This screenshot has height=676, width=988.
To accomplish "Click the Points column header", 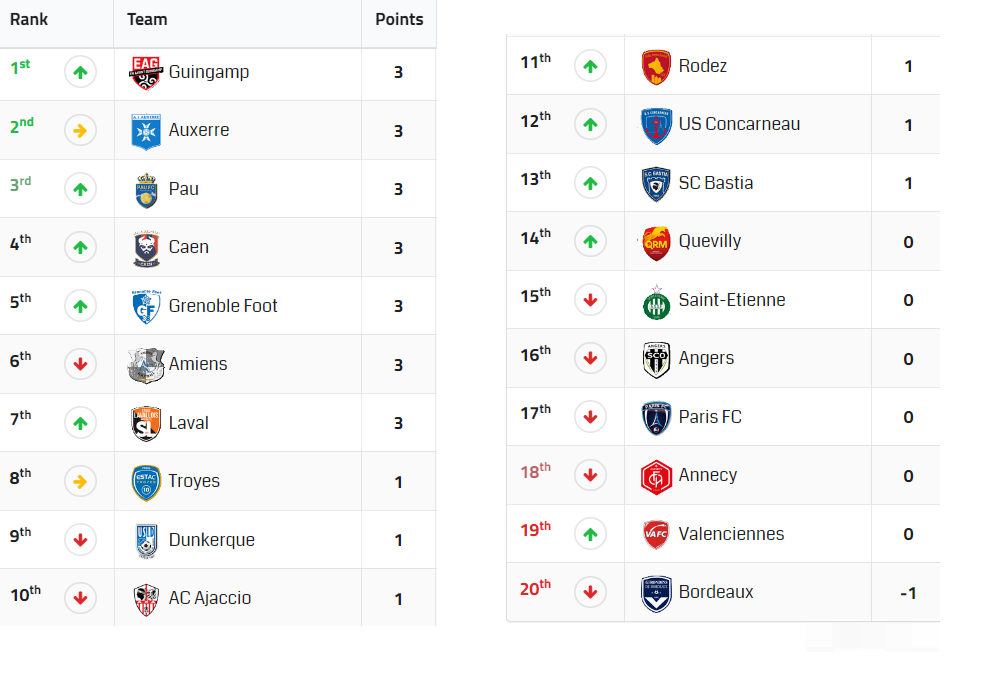I will (x=399, y=20).
